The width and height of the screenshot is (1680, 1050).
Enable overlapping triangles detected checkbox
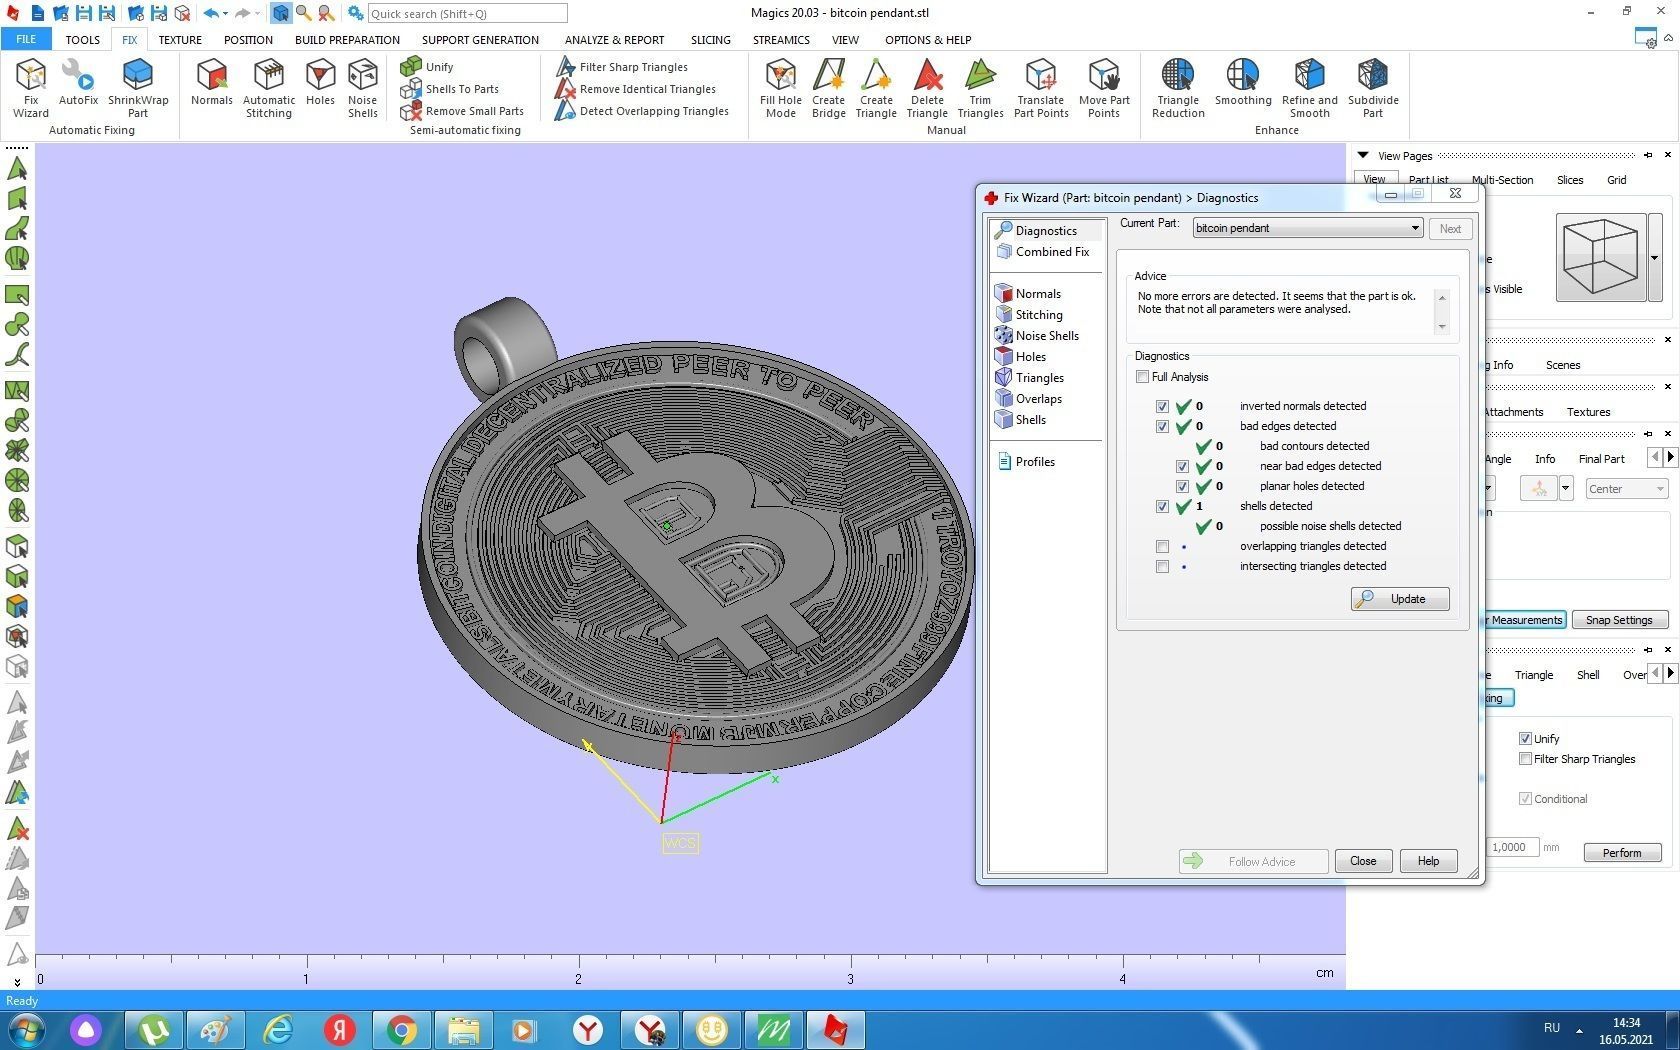click(x=1162, y=546)
